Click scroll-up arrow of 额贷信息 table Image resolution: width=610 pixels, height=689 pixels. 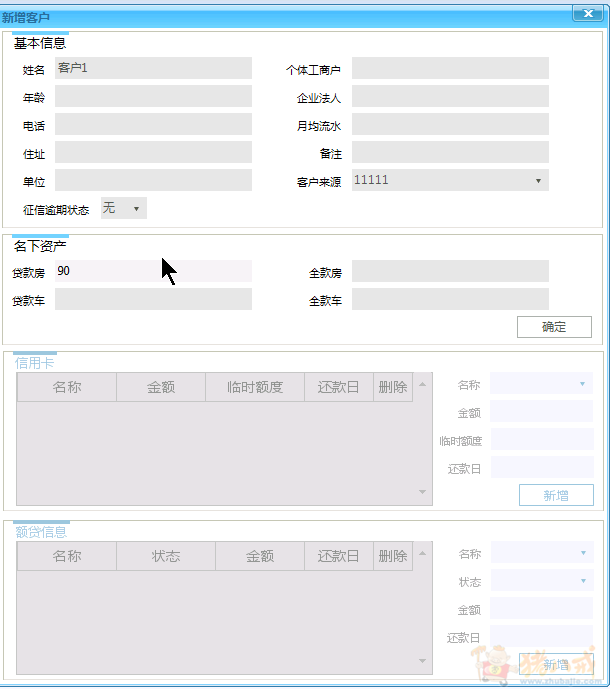pos(422,553)
